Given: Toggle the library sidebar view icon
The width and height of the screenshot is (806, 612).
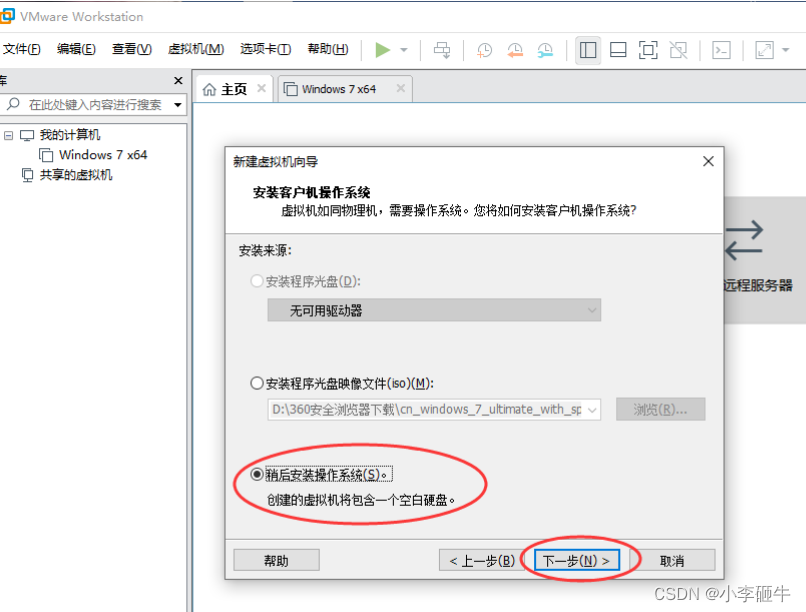Looking at the screenshot, I should 588,50.
